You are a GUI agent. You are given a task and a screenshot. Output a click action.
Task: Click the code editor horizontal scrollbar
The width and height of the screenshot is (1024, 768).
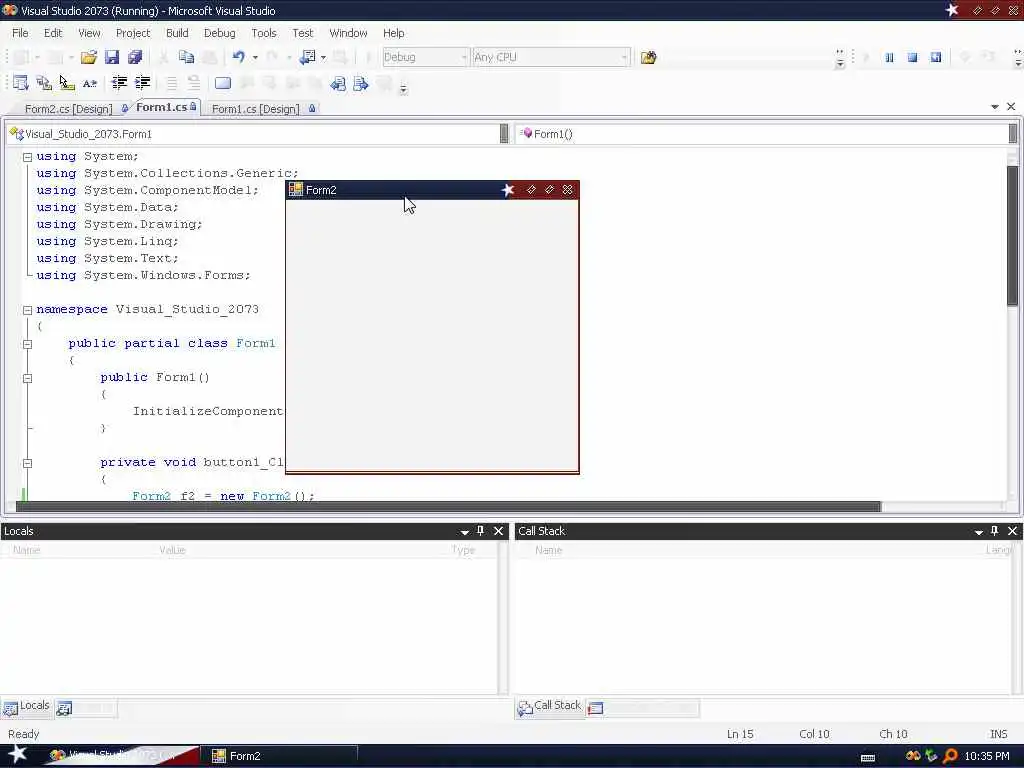pyautogui.click(x=448, y=507)
